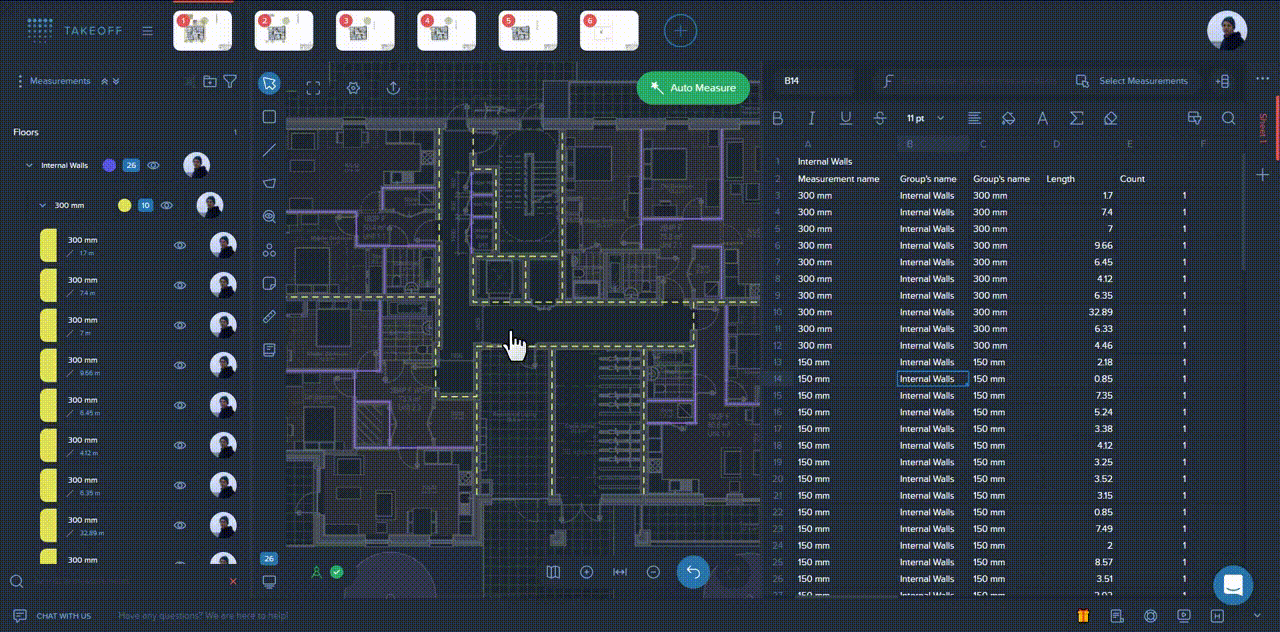Hide the 300 mm 6.45 m measurement
The image size is (1280, 632).
click(180, 405)
